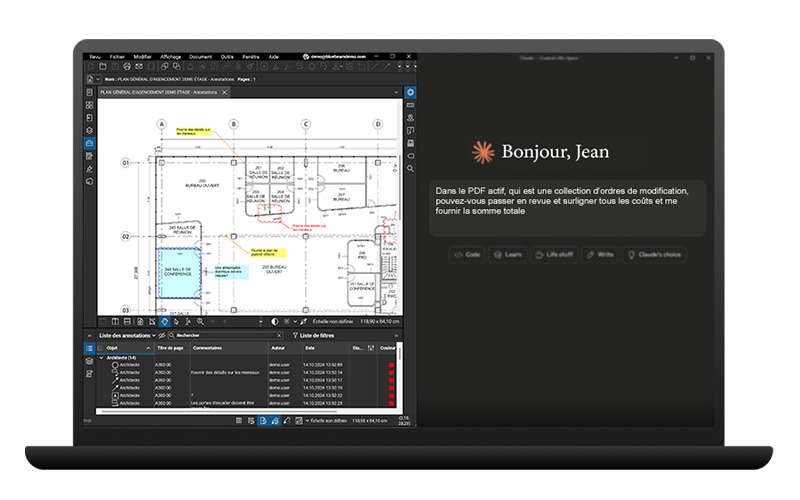Viewport: 800px width, 500px height.
Task: Click the Zoom tool below the document
Action: point(200,321)
